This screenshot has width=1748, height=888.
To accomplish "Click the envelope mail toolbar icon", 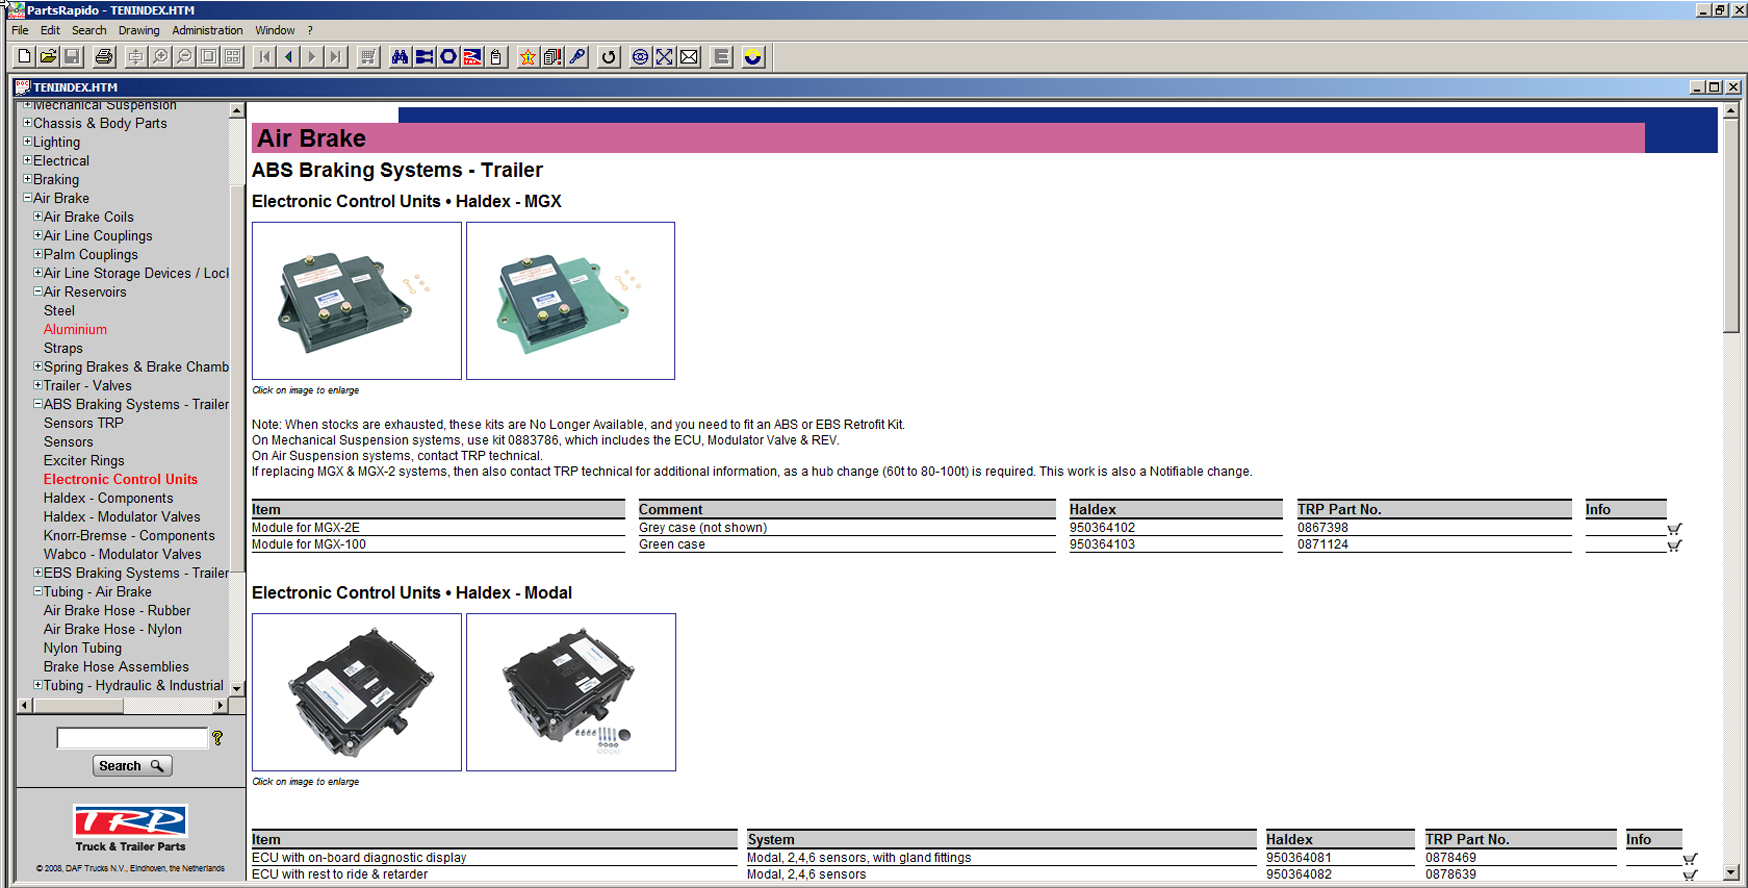I will tap(689, 57).
